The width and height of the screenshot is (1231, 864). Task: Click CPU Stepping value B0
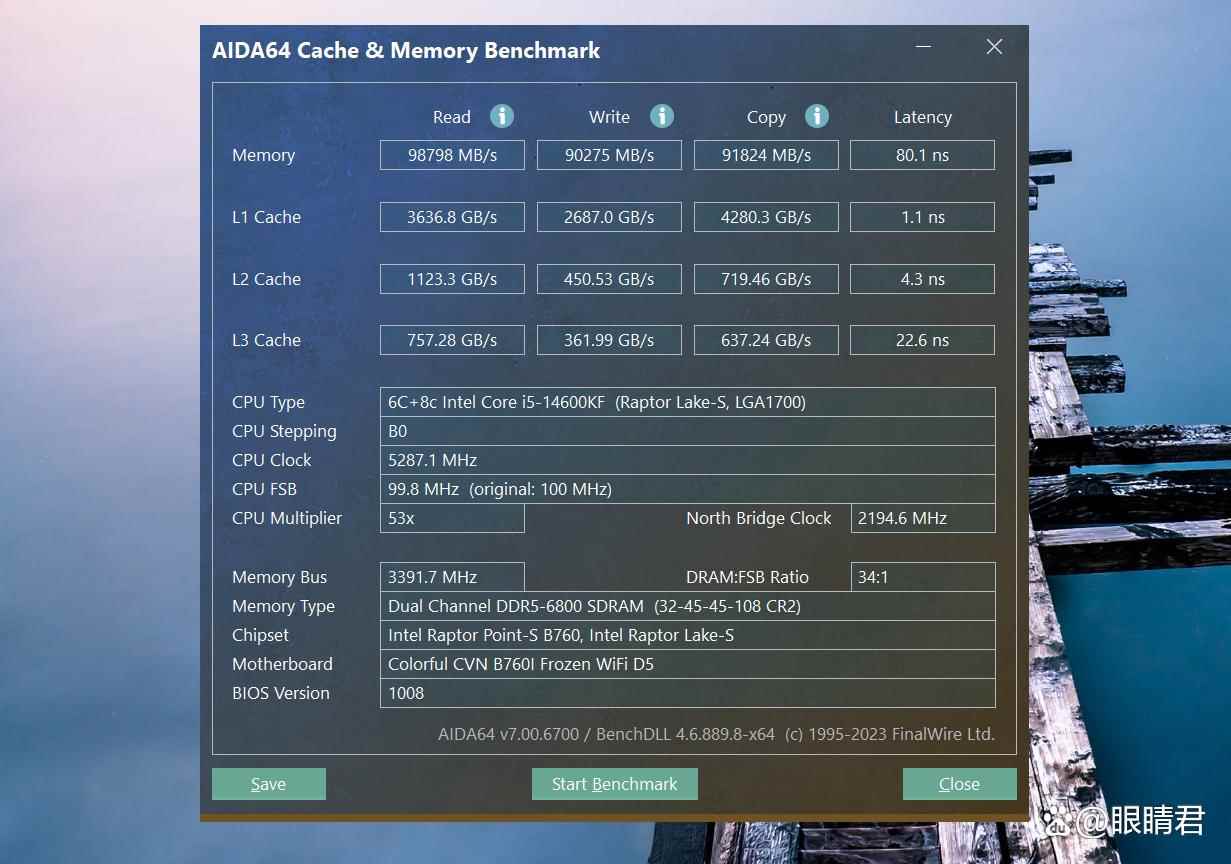(x=688, y=431)
